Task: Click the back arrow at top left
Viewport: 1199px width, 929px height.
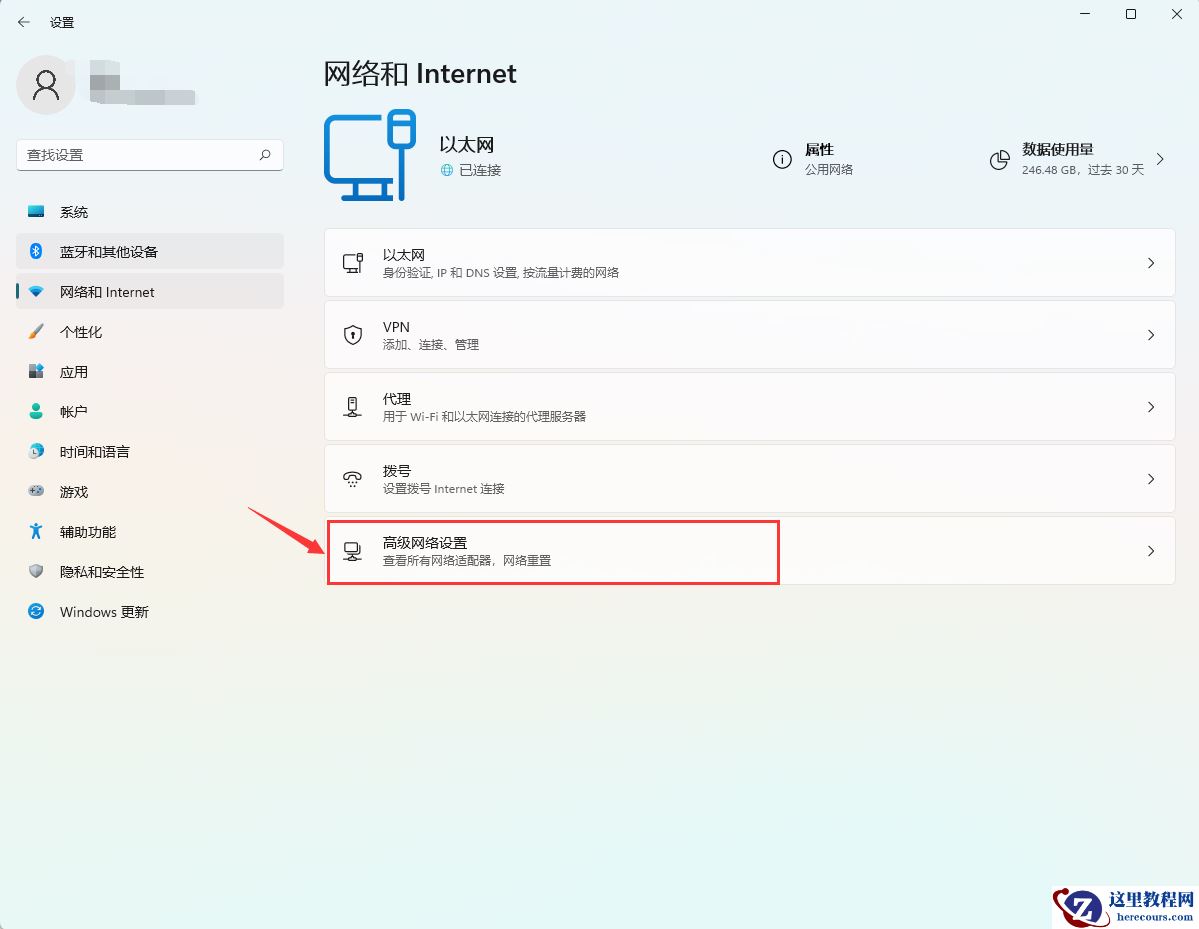Action: pos(22,21)
